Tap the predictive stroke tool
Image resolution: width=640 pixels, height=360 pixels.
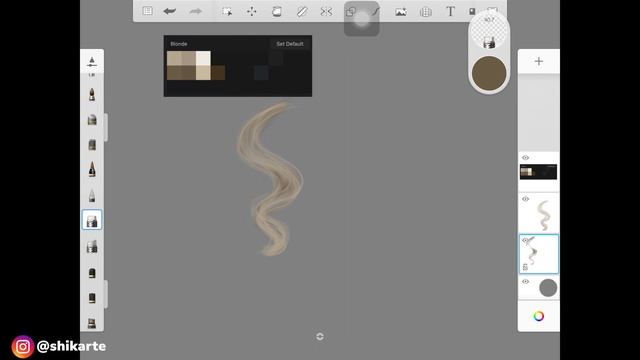point(376,11)
